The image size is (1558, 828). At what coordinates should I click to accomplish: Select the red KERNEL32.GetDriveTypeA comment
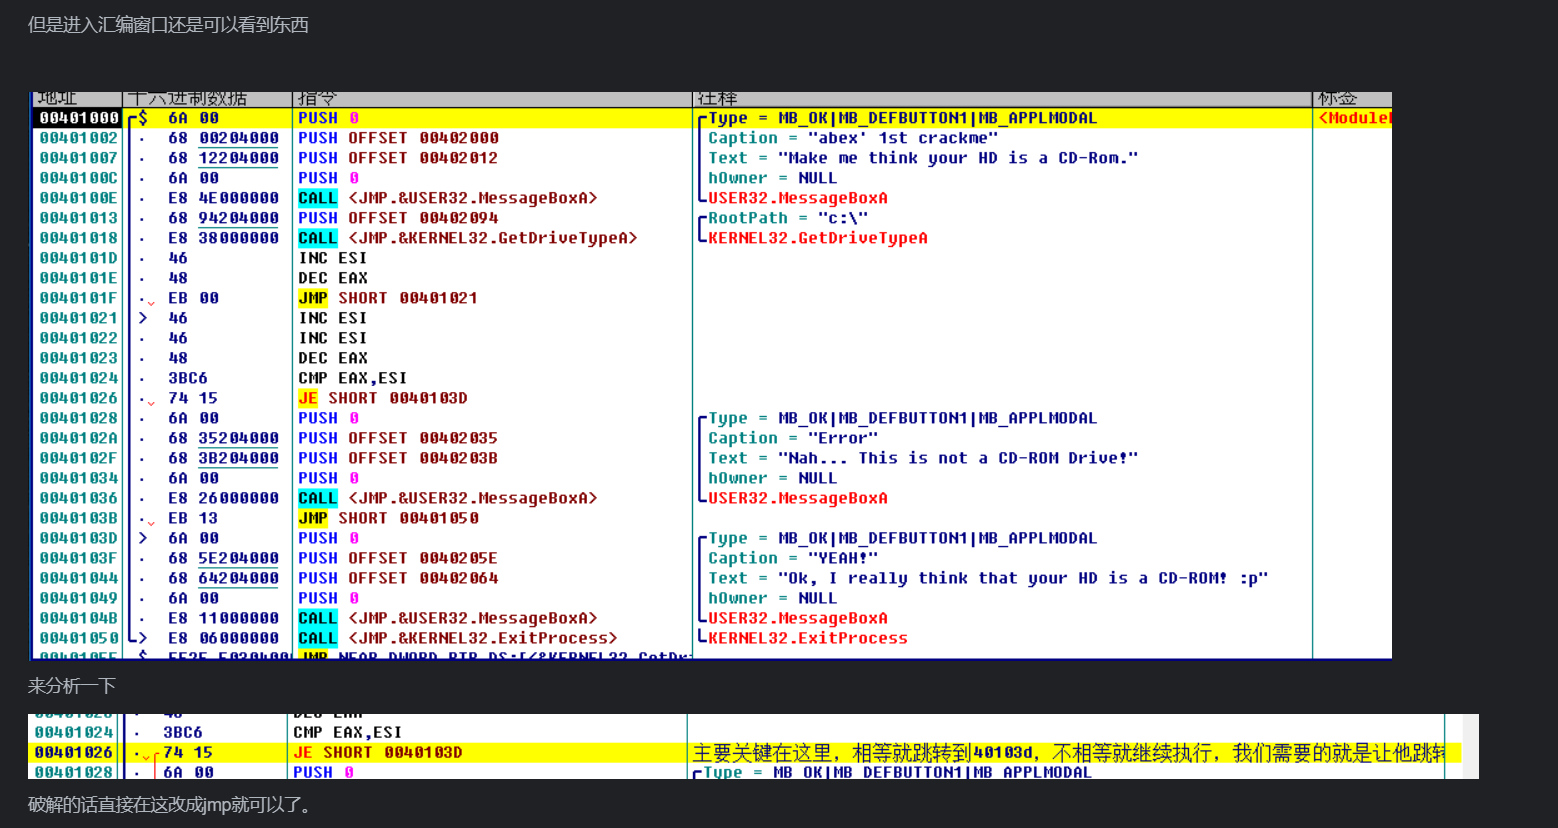click(x=818, y=238)
